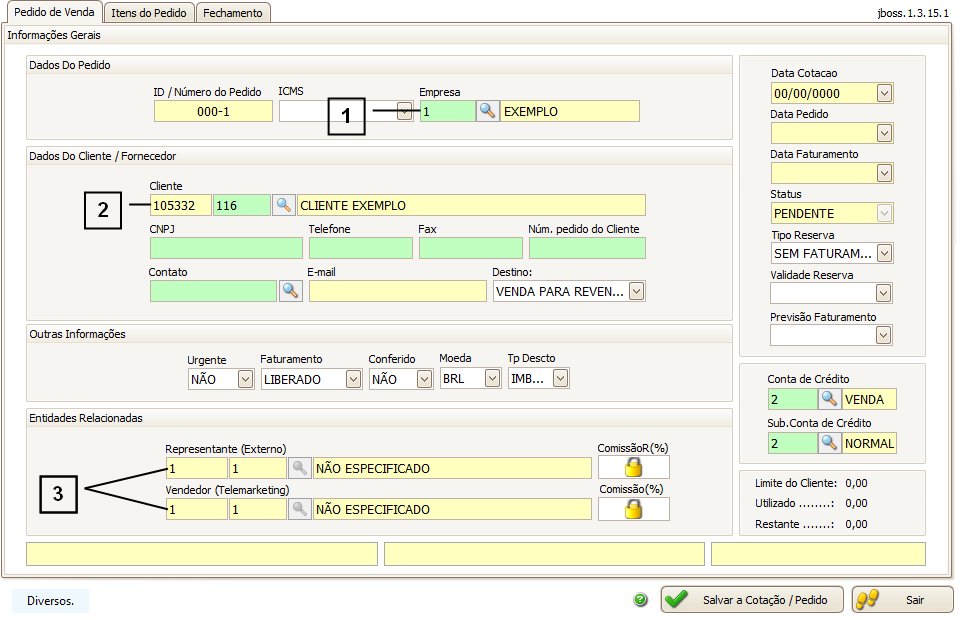This screenshot has width=960, height=620.
Task: Open the Fechamento tab
Action: 233,13
